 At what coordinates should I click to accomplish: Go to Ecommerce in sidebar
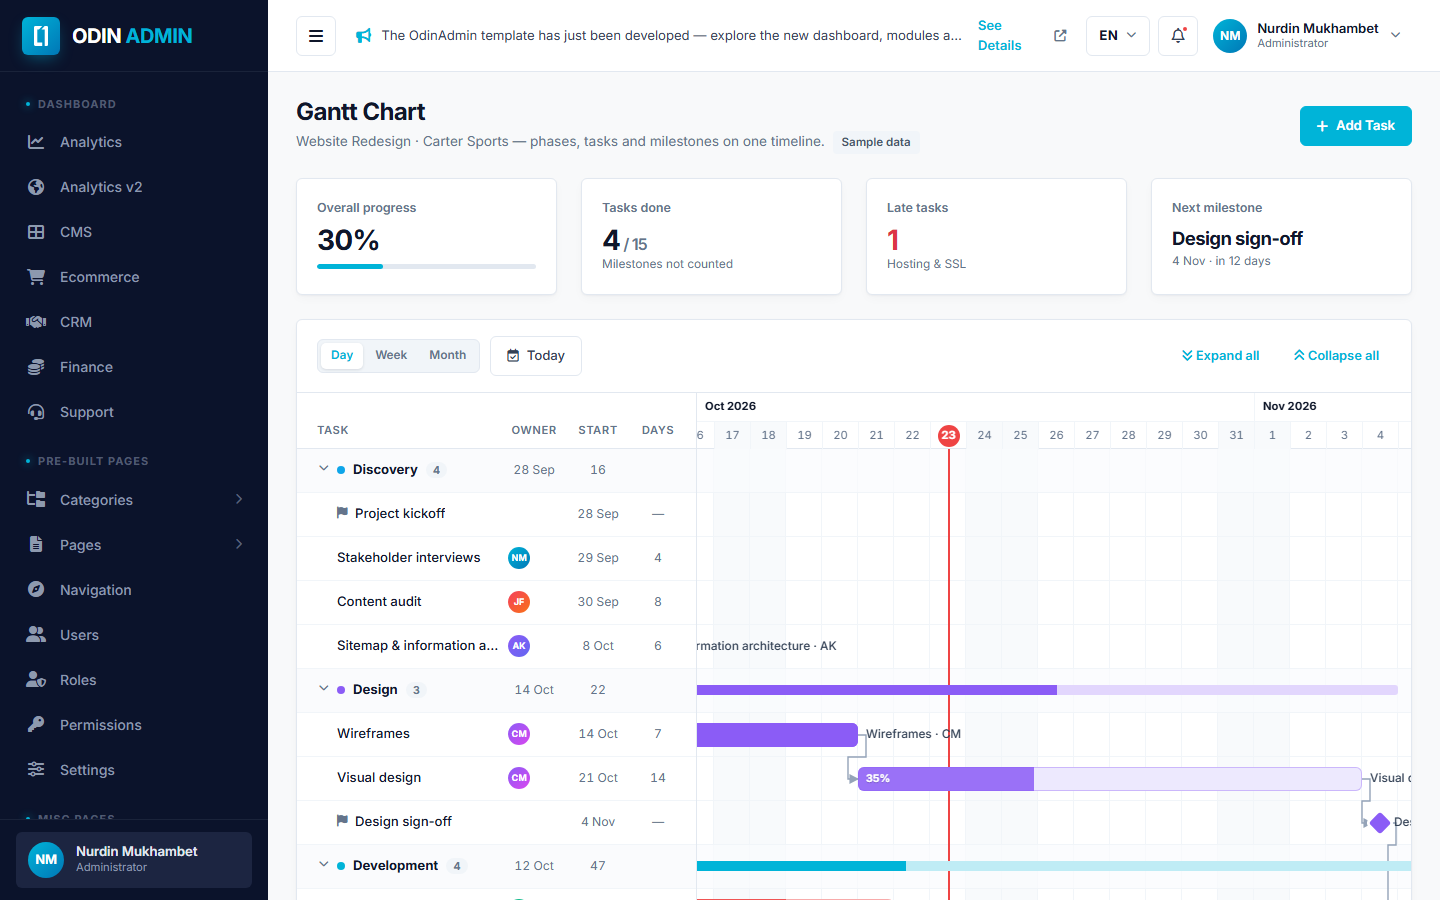coord(134,277)
